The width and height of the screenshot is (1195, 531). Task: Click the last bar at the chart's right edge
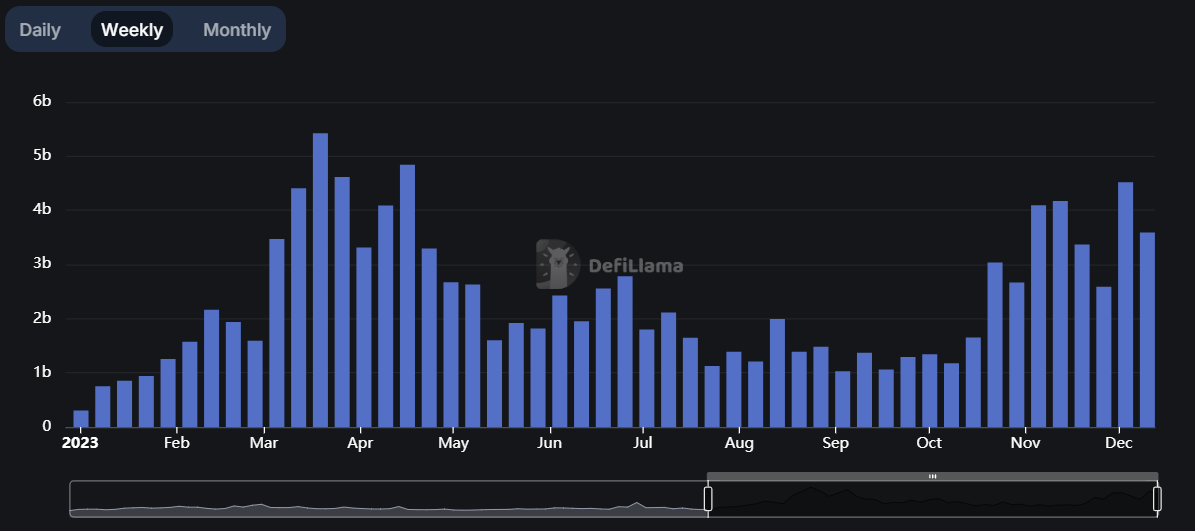coord(1147,330)
